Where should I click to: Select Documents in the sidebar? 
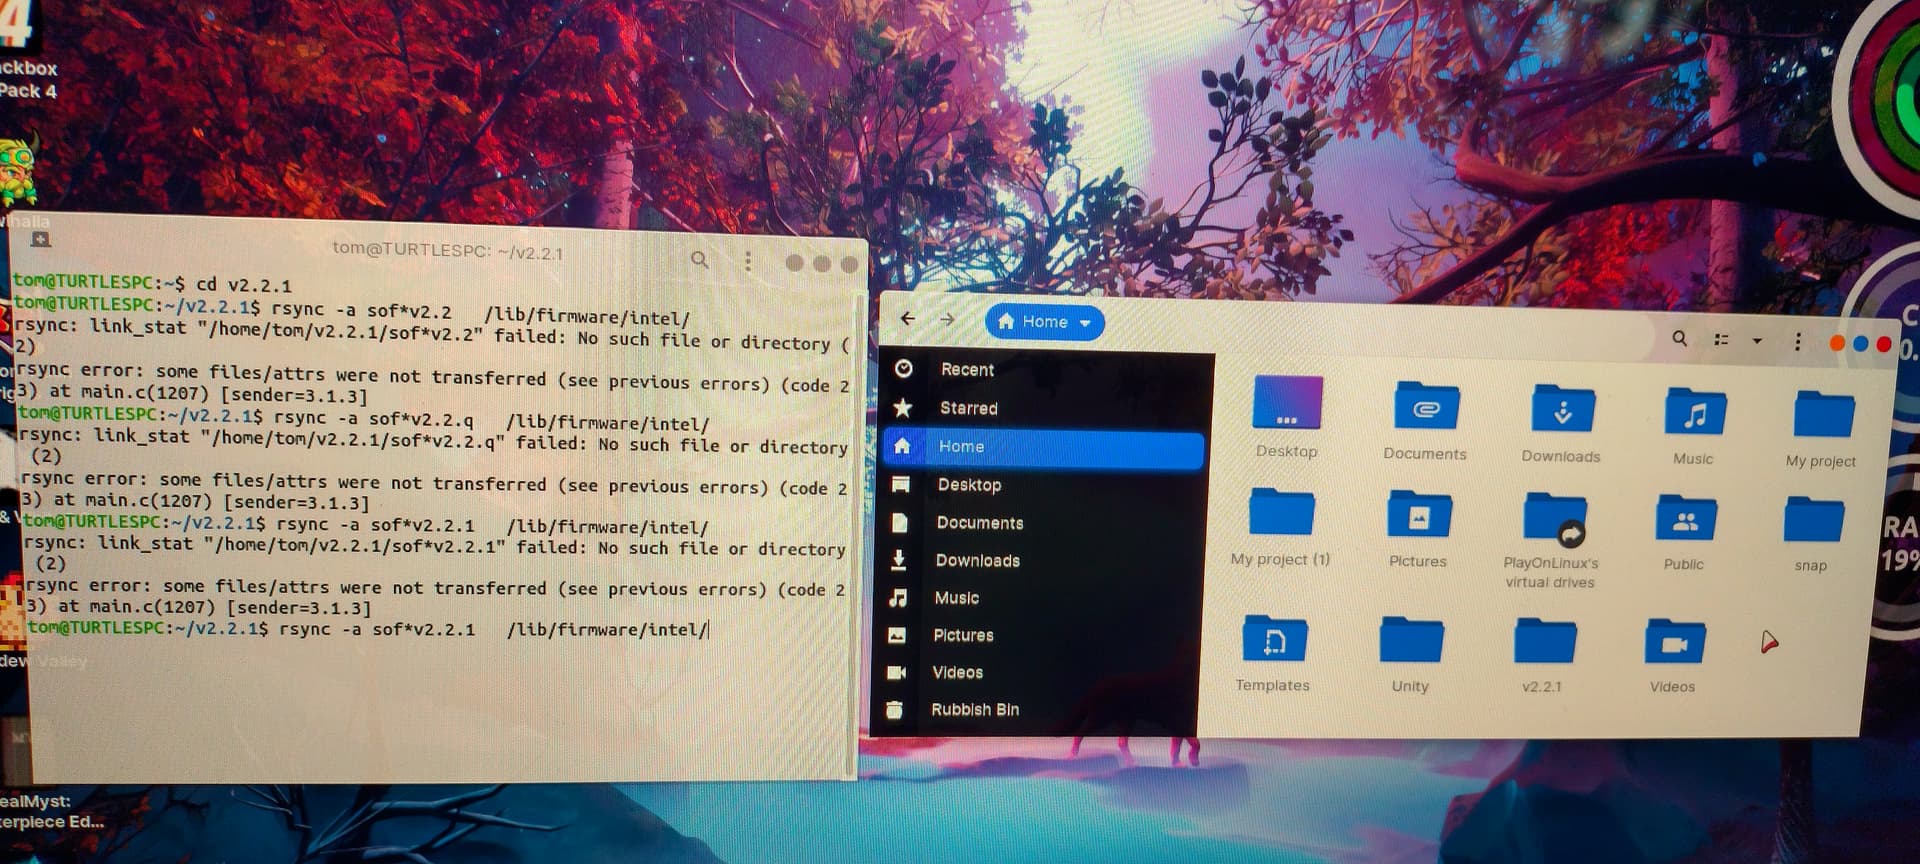[1041, 523]
